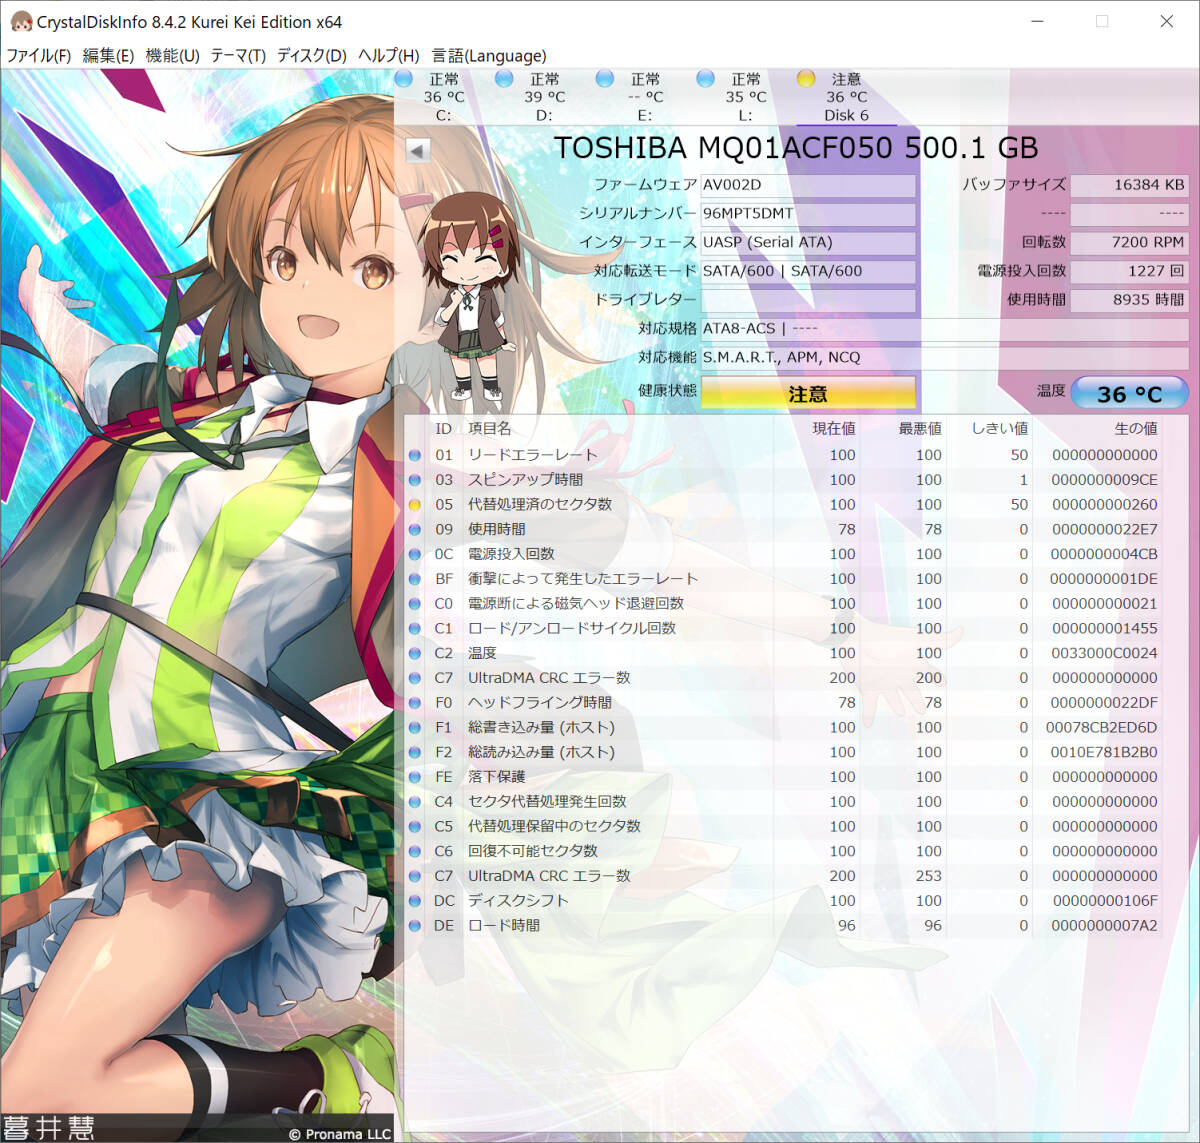The height and width of the screenshot is (1143, 1200).
Task: Select the L: drive status orb
Action: [705, 79]
